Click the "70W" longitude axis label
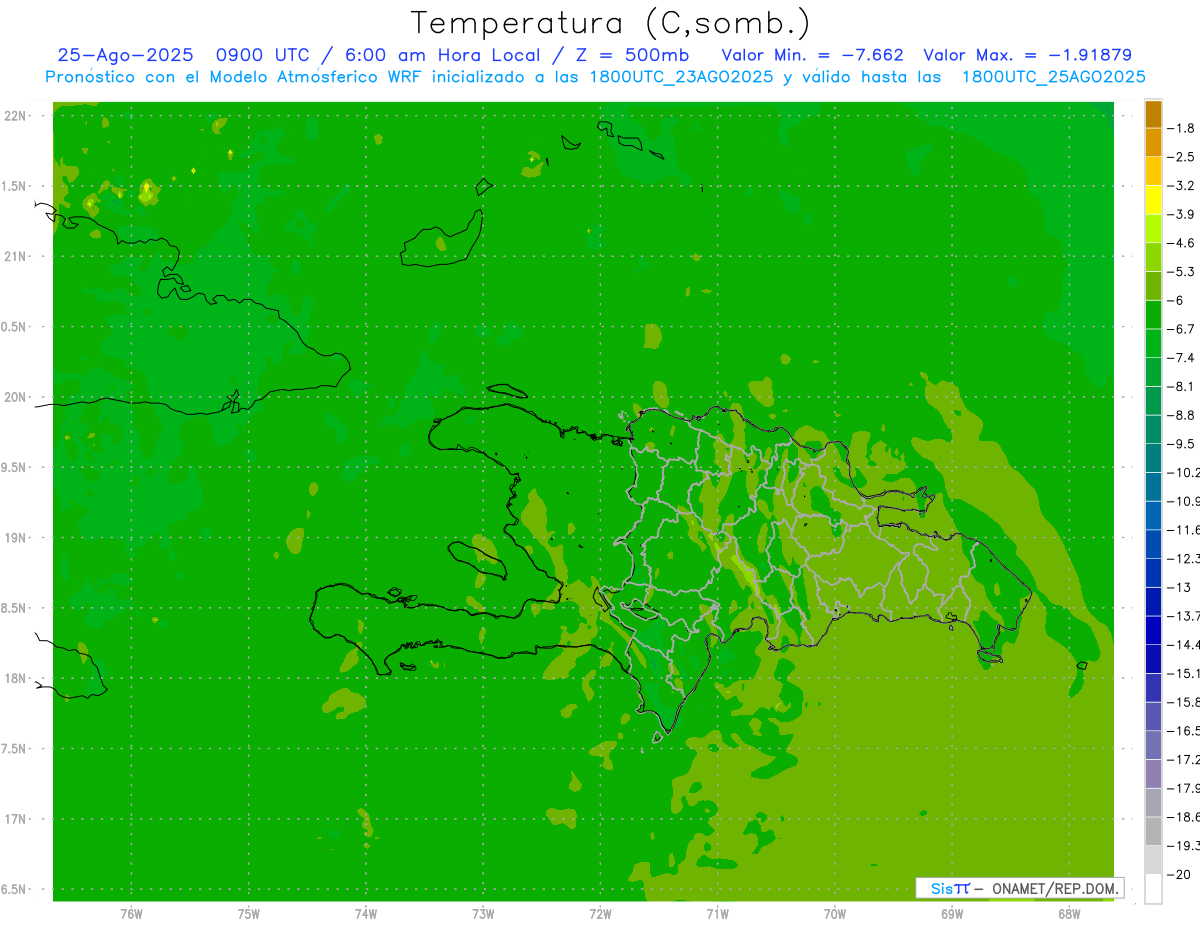The width and height of the screenshot is (1200, 927). pos(835,913)
